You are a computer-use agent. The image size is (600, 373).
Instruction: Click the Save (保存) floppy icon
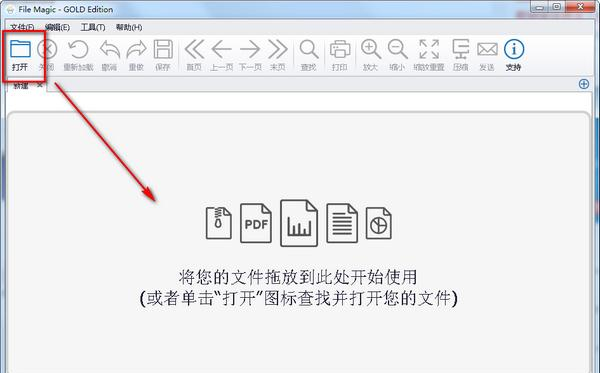pos(163,49)
